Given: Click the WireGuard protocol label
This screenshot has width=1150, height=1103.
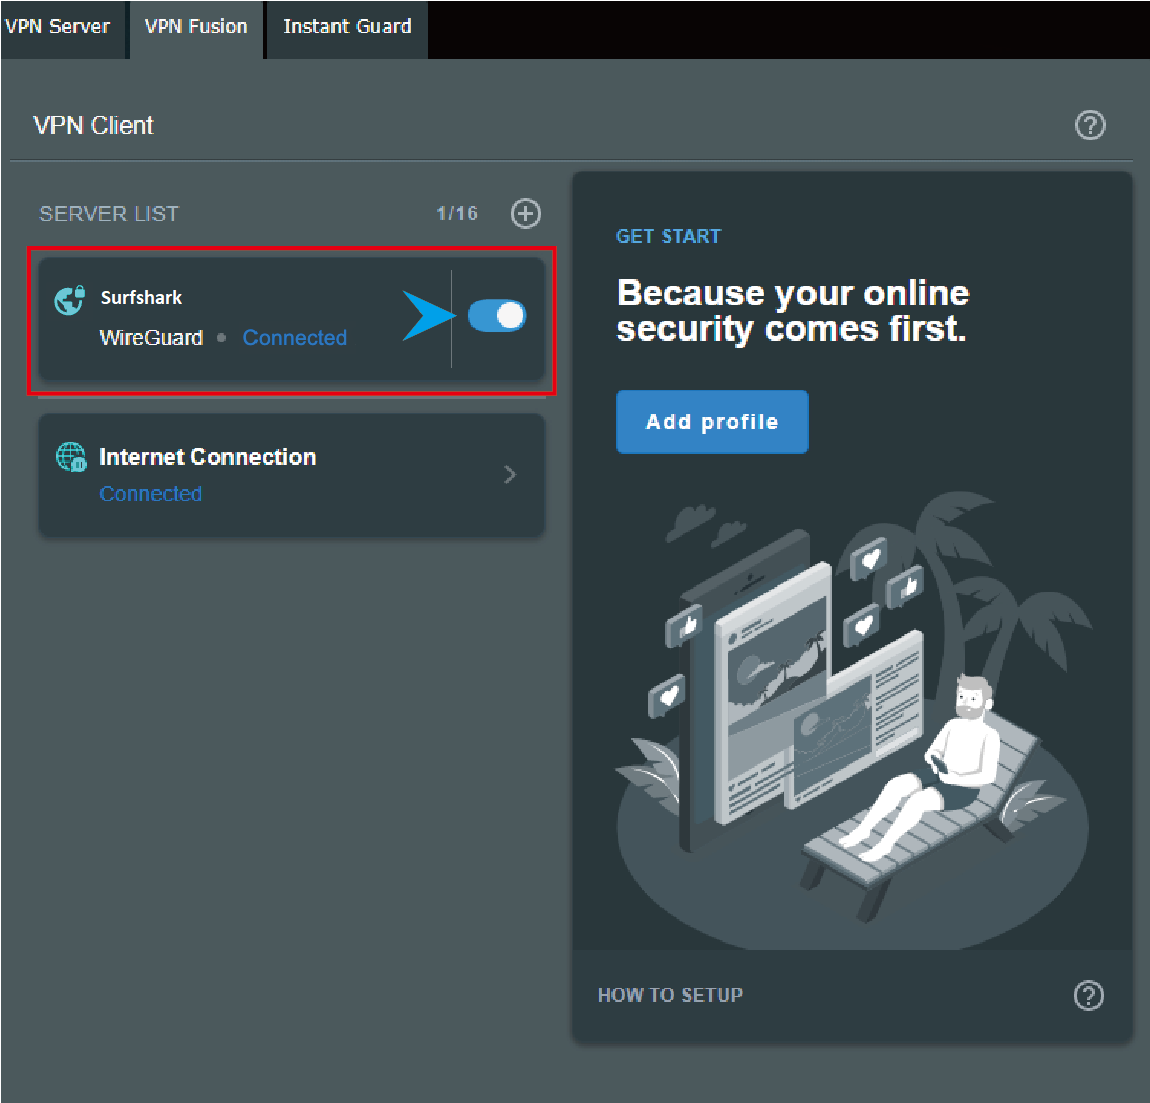Looking at the screenshot, I should tap(151, 338).
